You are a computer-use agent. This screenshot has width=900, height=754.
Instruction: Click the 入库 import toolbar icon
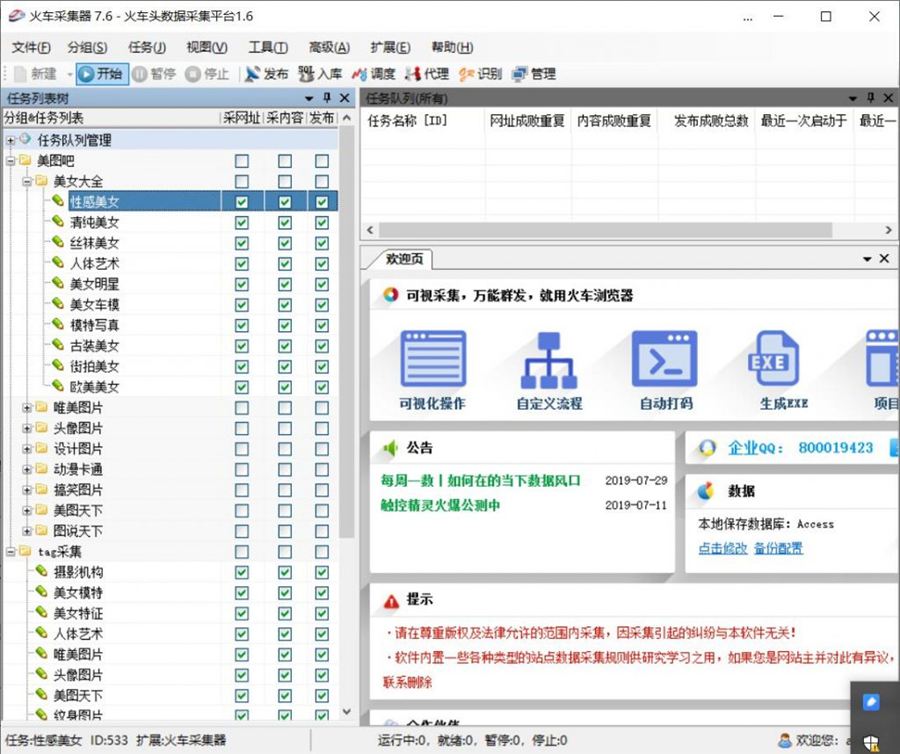[320, 74]
